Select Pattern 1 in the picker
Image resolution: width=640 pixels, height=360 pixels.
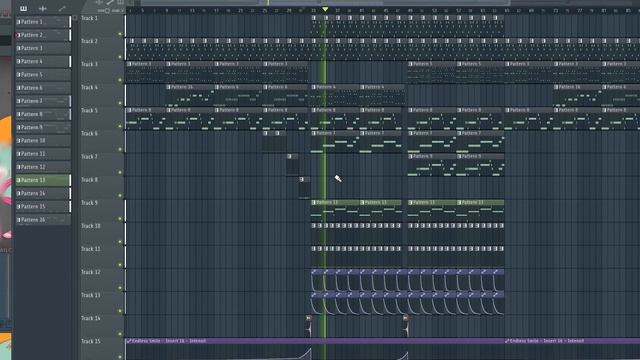point(43,22)
